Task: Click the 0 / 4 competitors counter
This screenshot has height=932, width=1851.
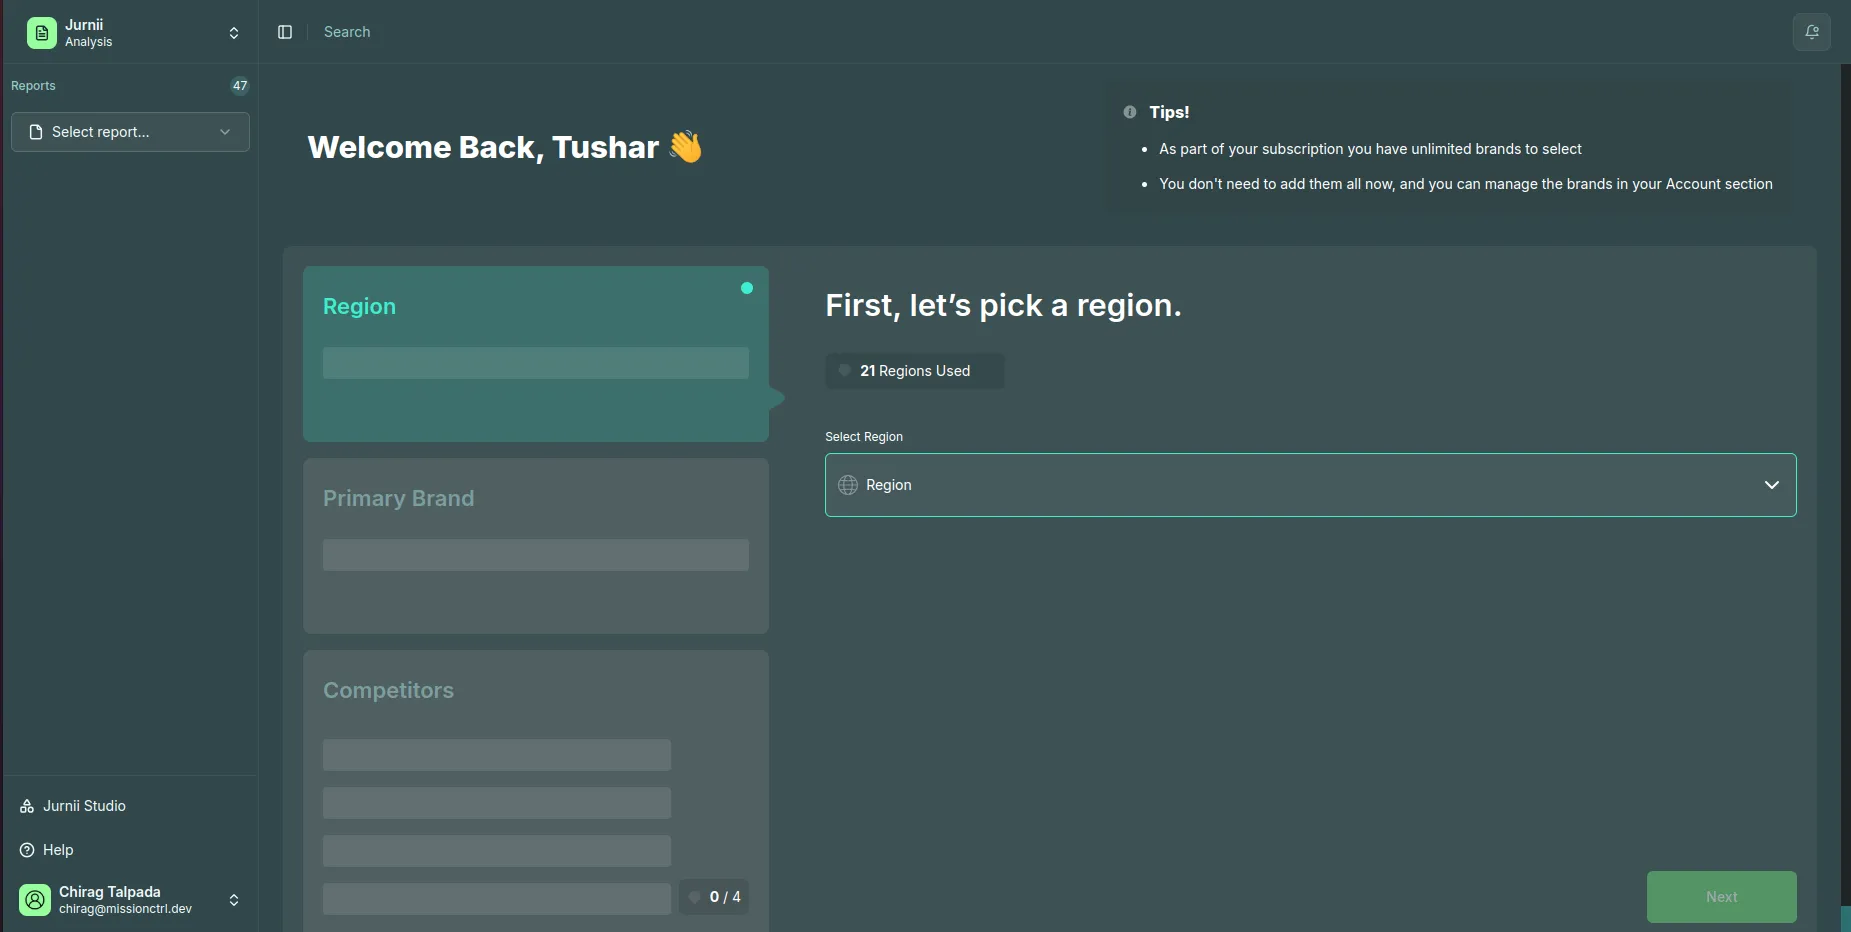Action: tap(714, 897)
